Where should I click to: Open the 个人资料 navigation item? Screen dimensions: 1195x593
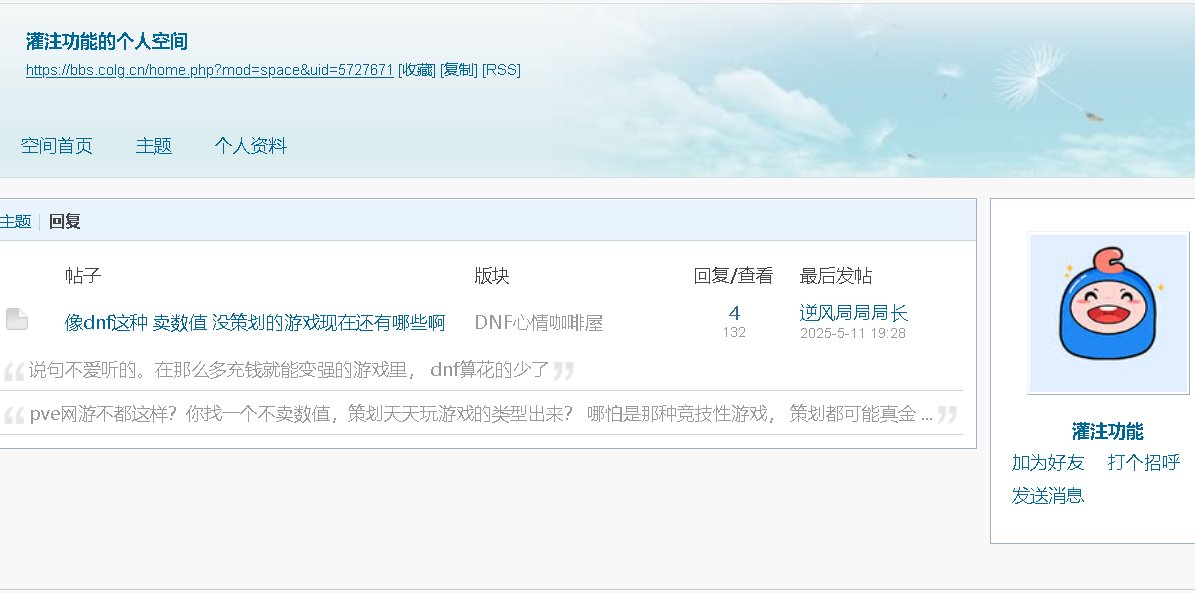[251, 146]
